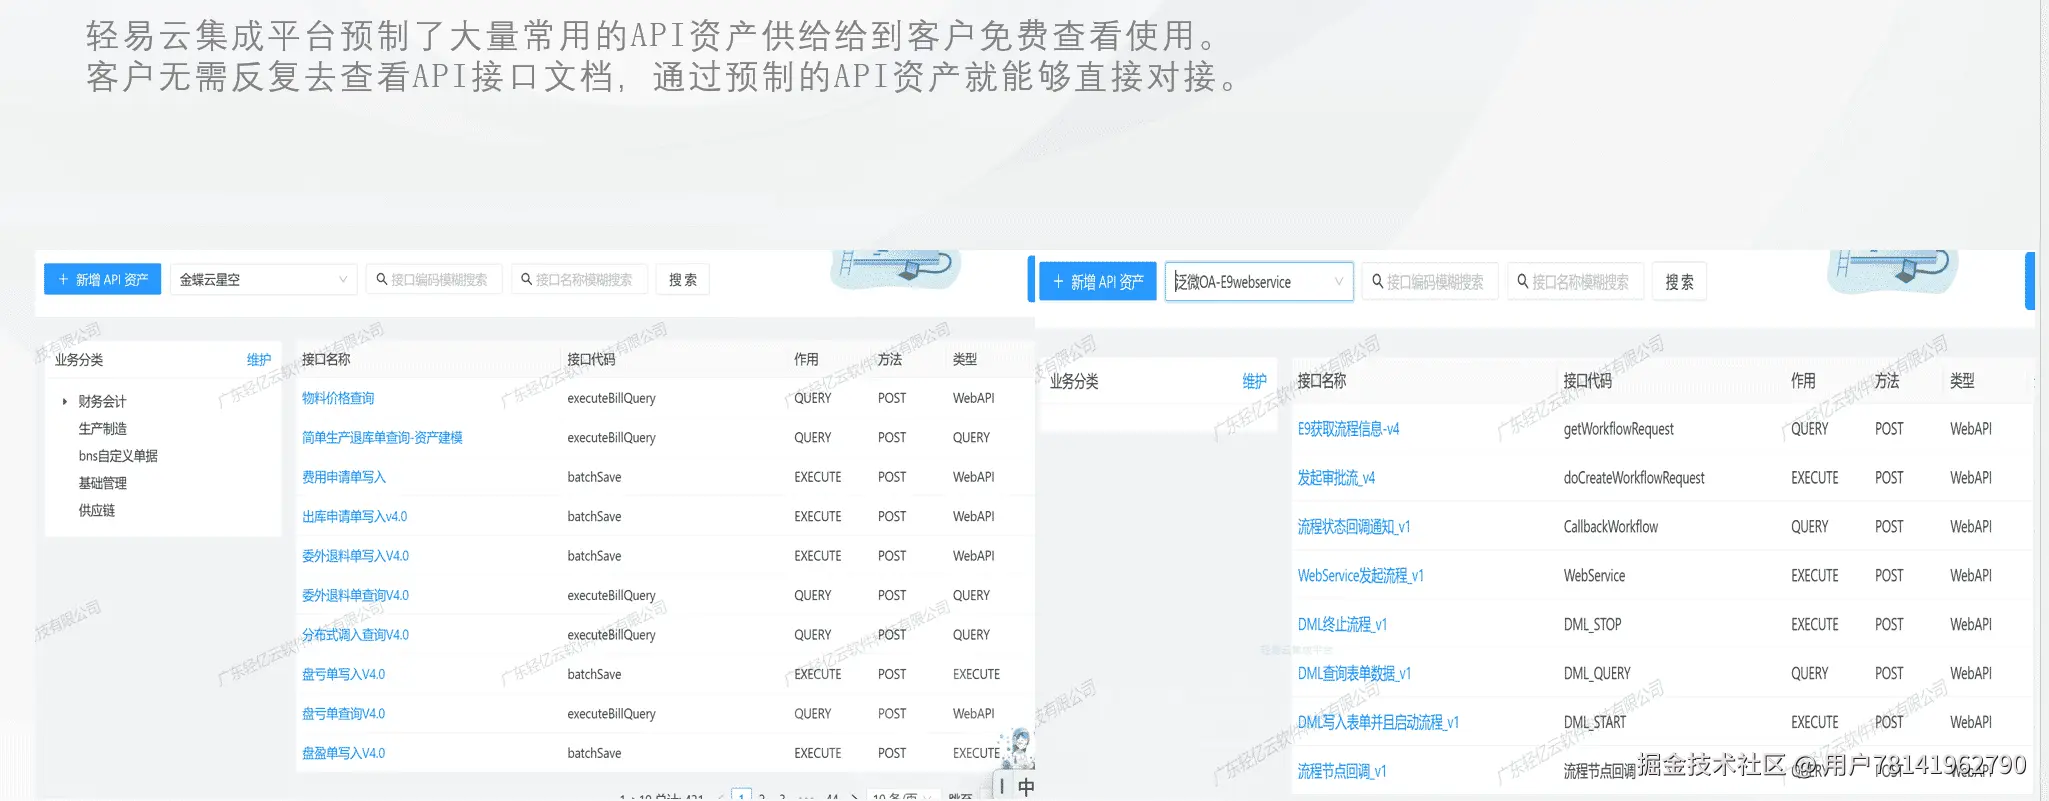The height and width of the screenshot is (801, 2049).
Task: Click right table's 接口名称 column header
Action: 1321,381
